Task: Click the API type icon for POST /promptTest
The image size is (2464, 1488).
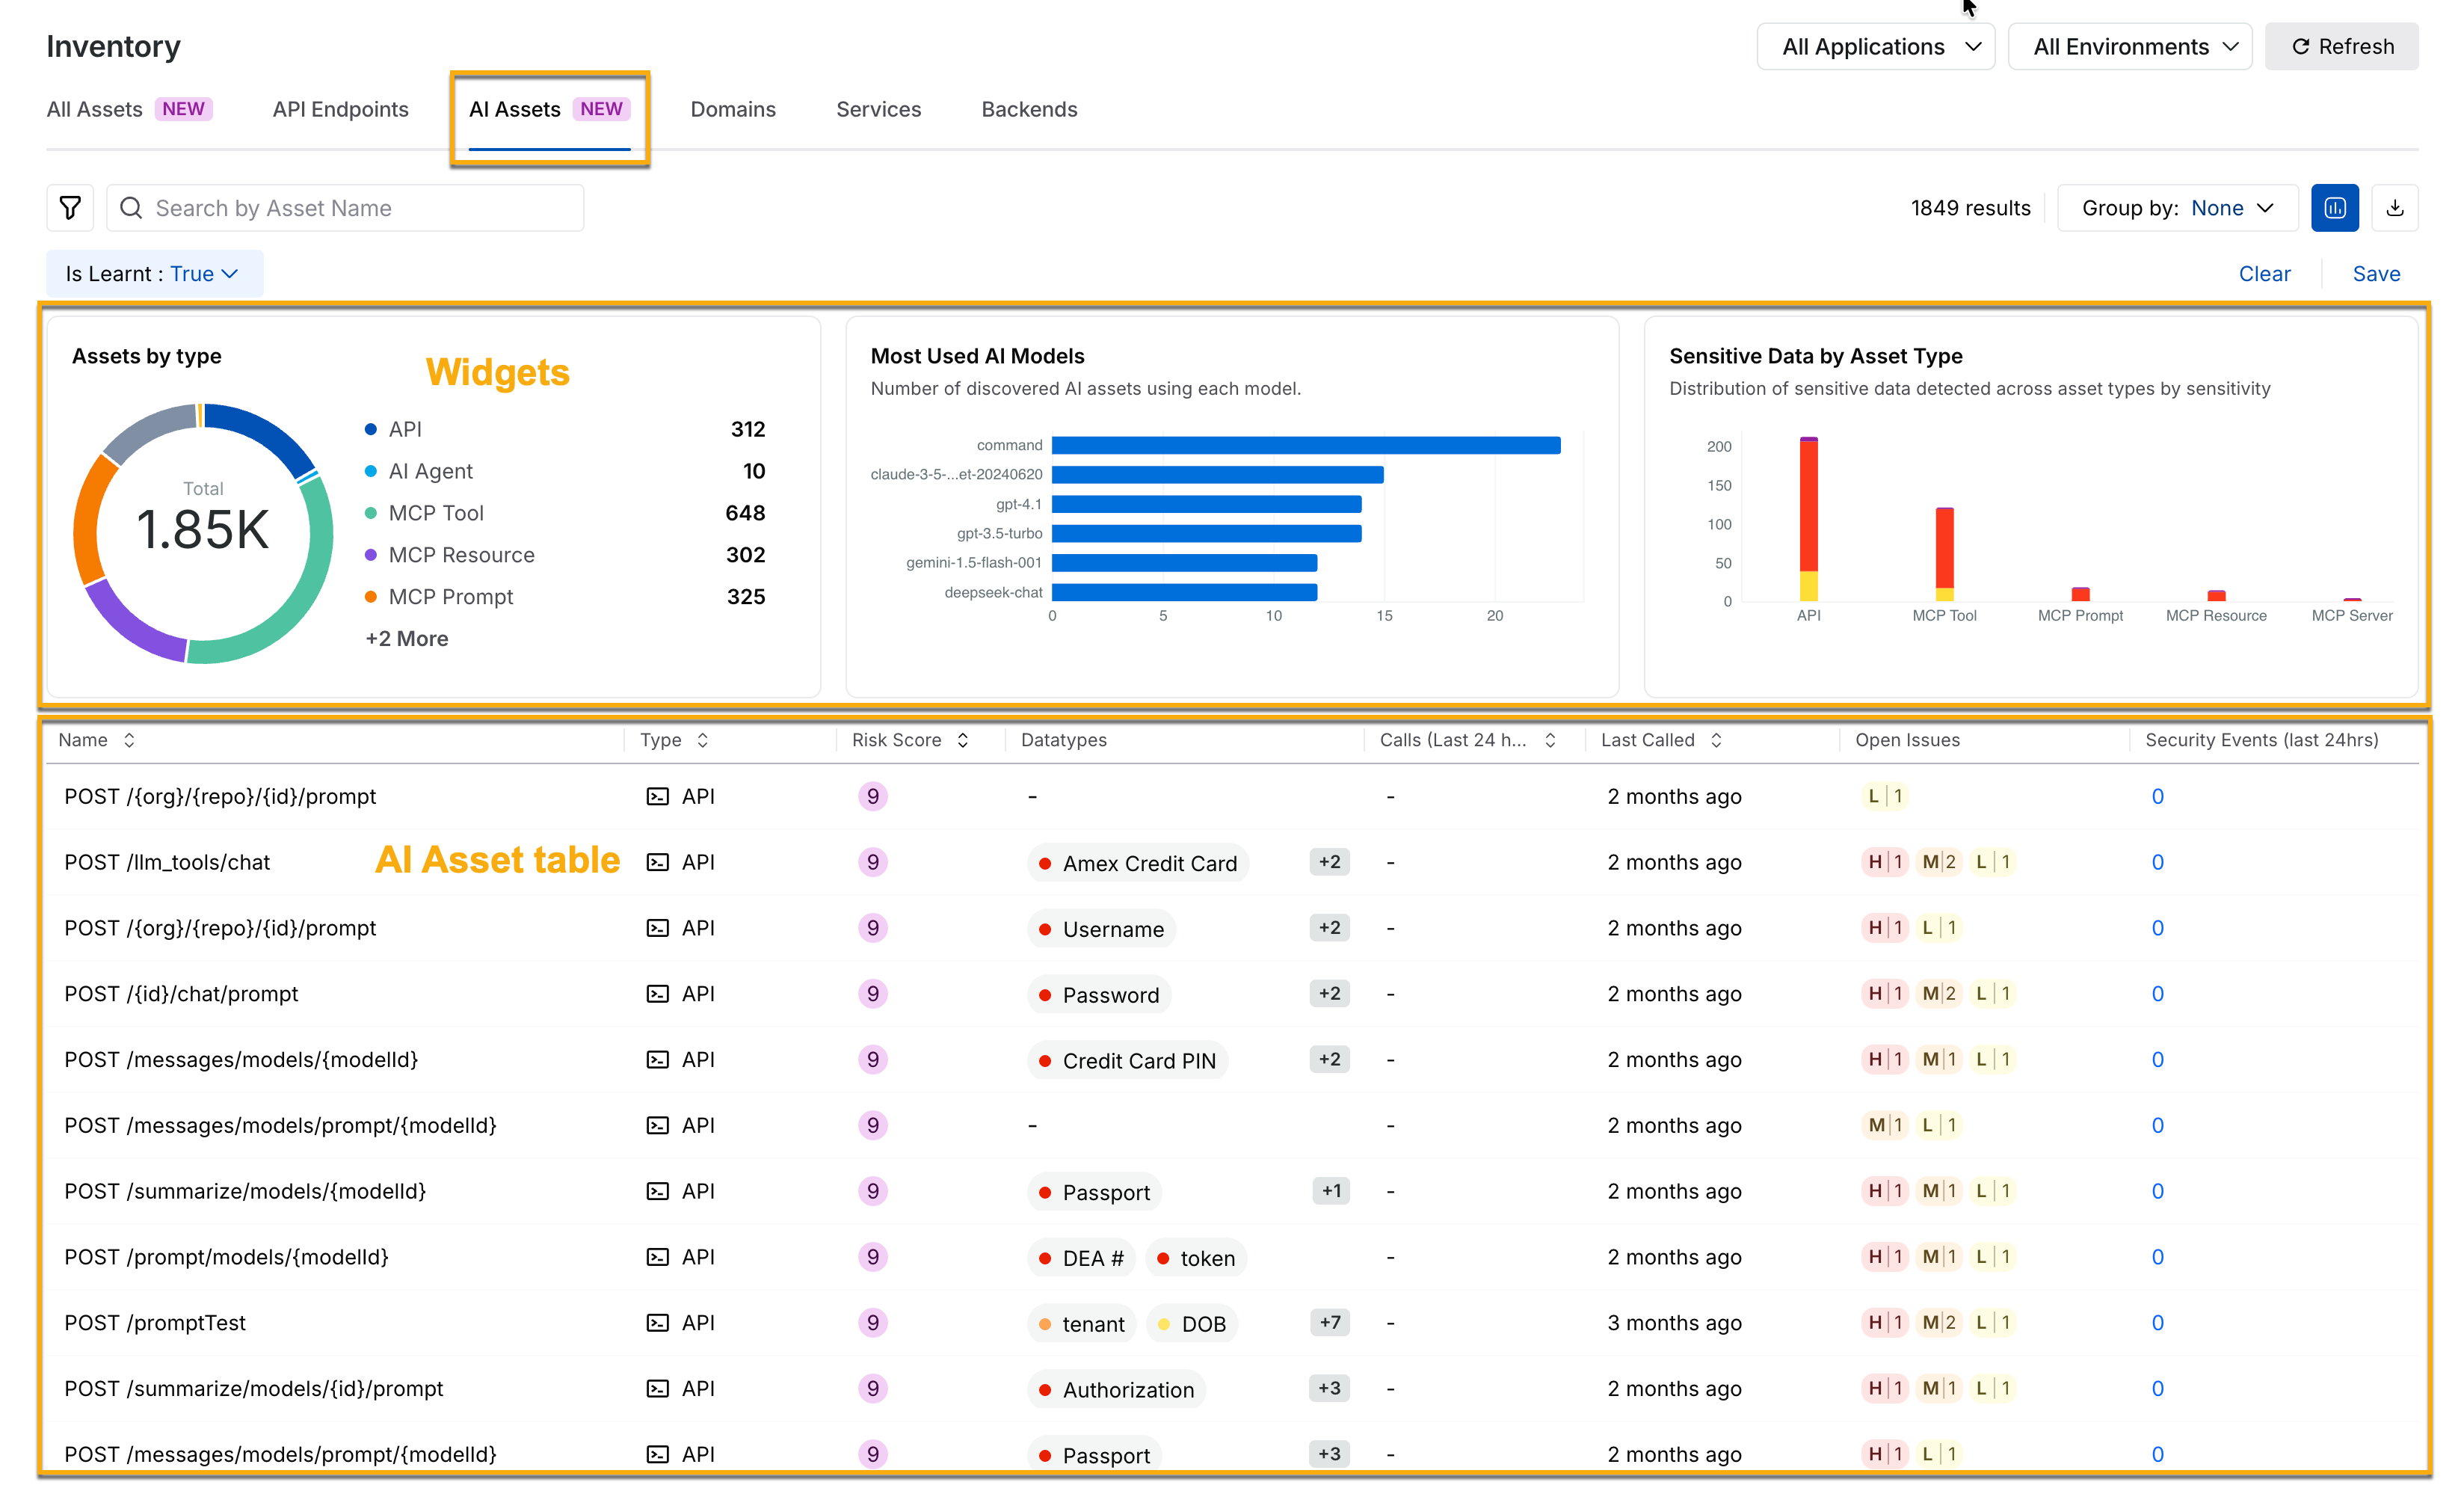Action: 657,1322
